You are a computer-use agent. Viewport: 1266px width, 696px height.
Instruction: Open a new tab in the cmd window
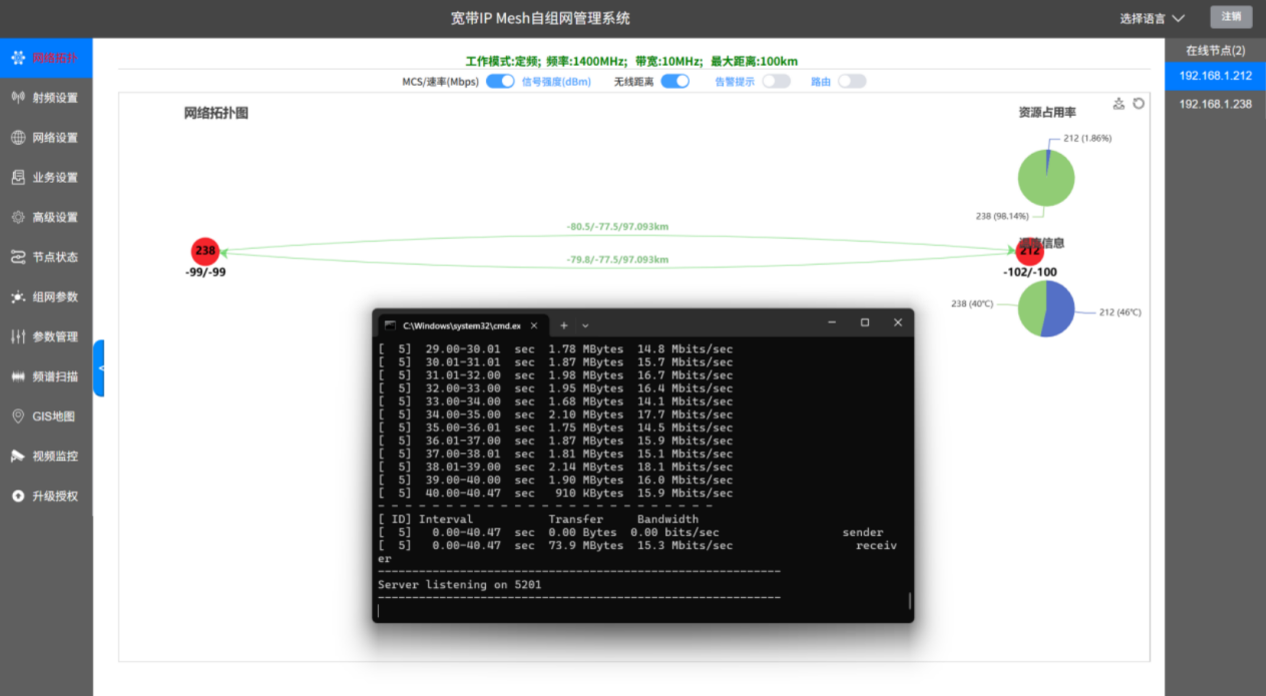pos(564,325)
